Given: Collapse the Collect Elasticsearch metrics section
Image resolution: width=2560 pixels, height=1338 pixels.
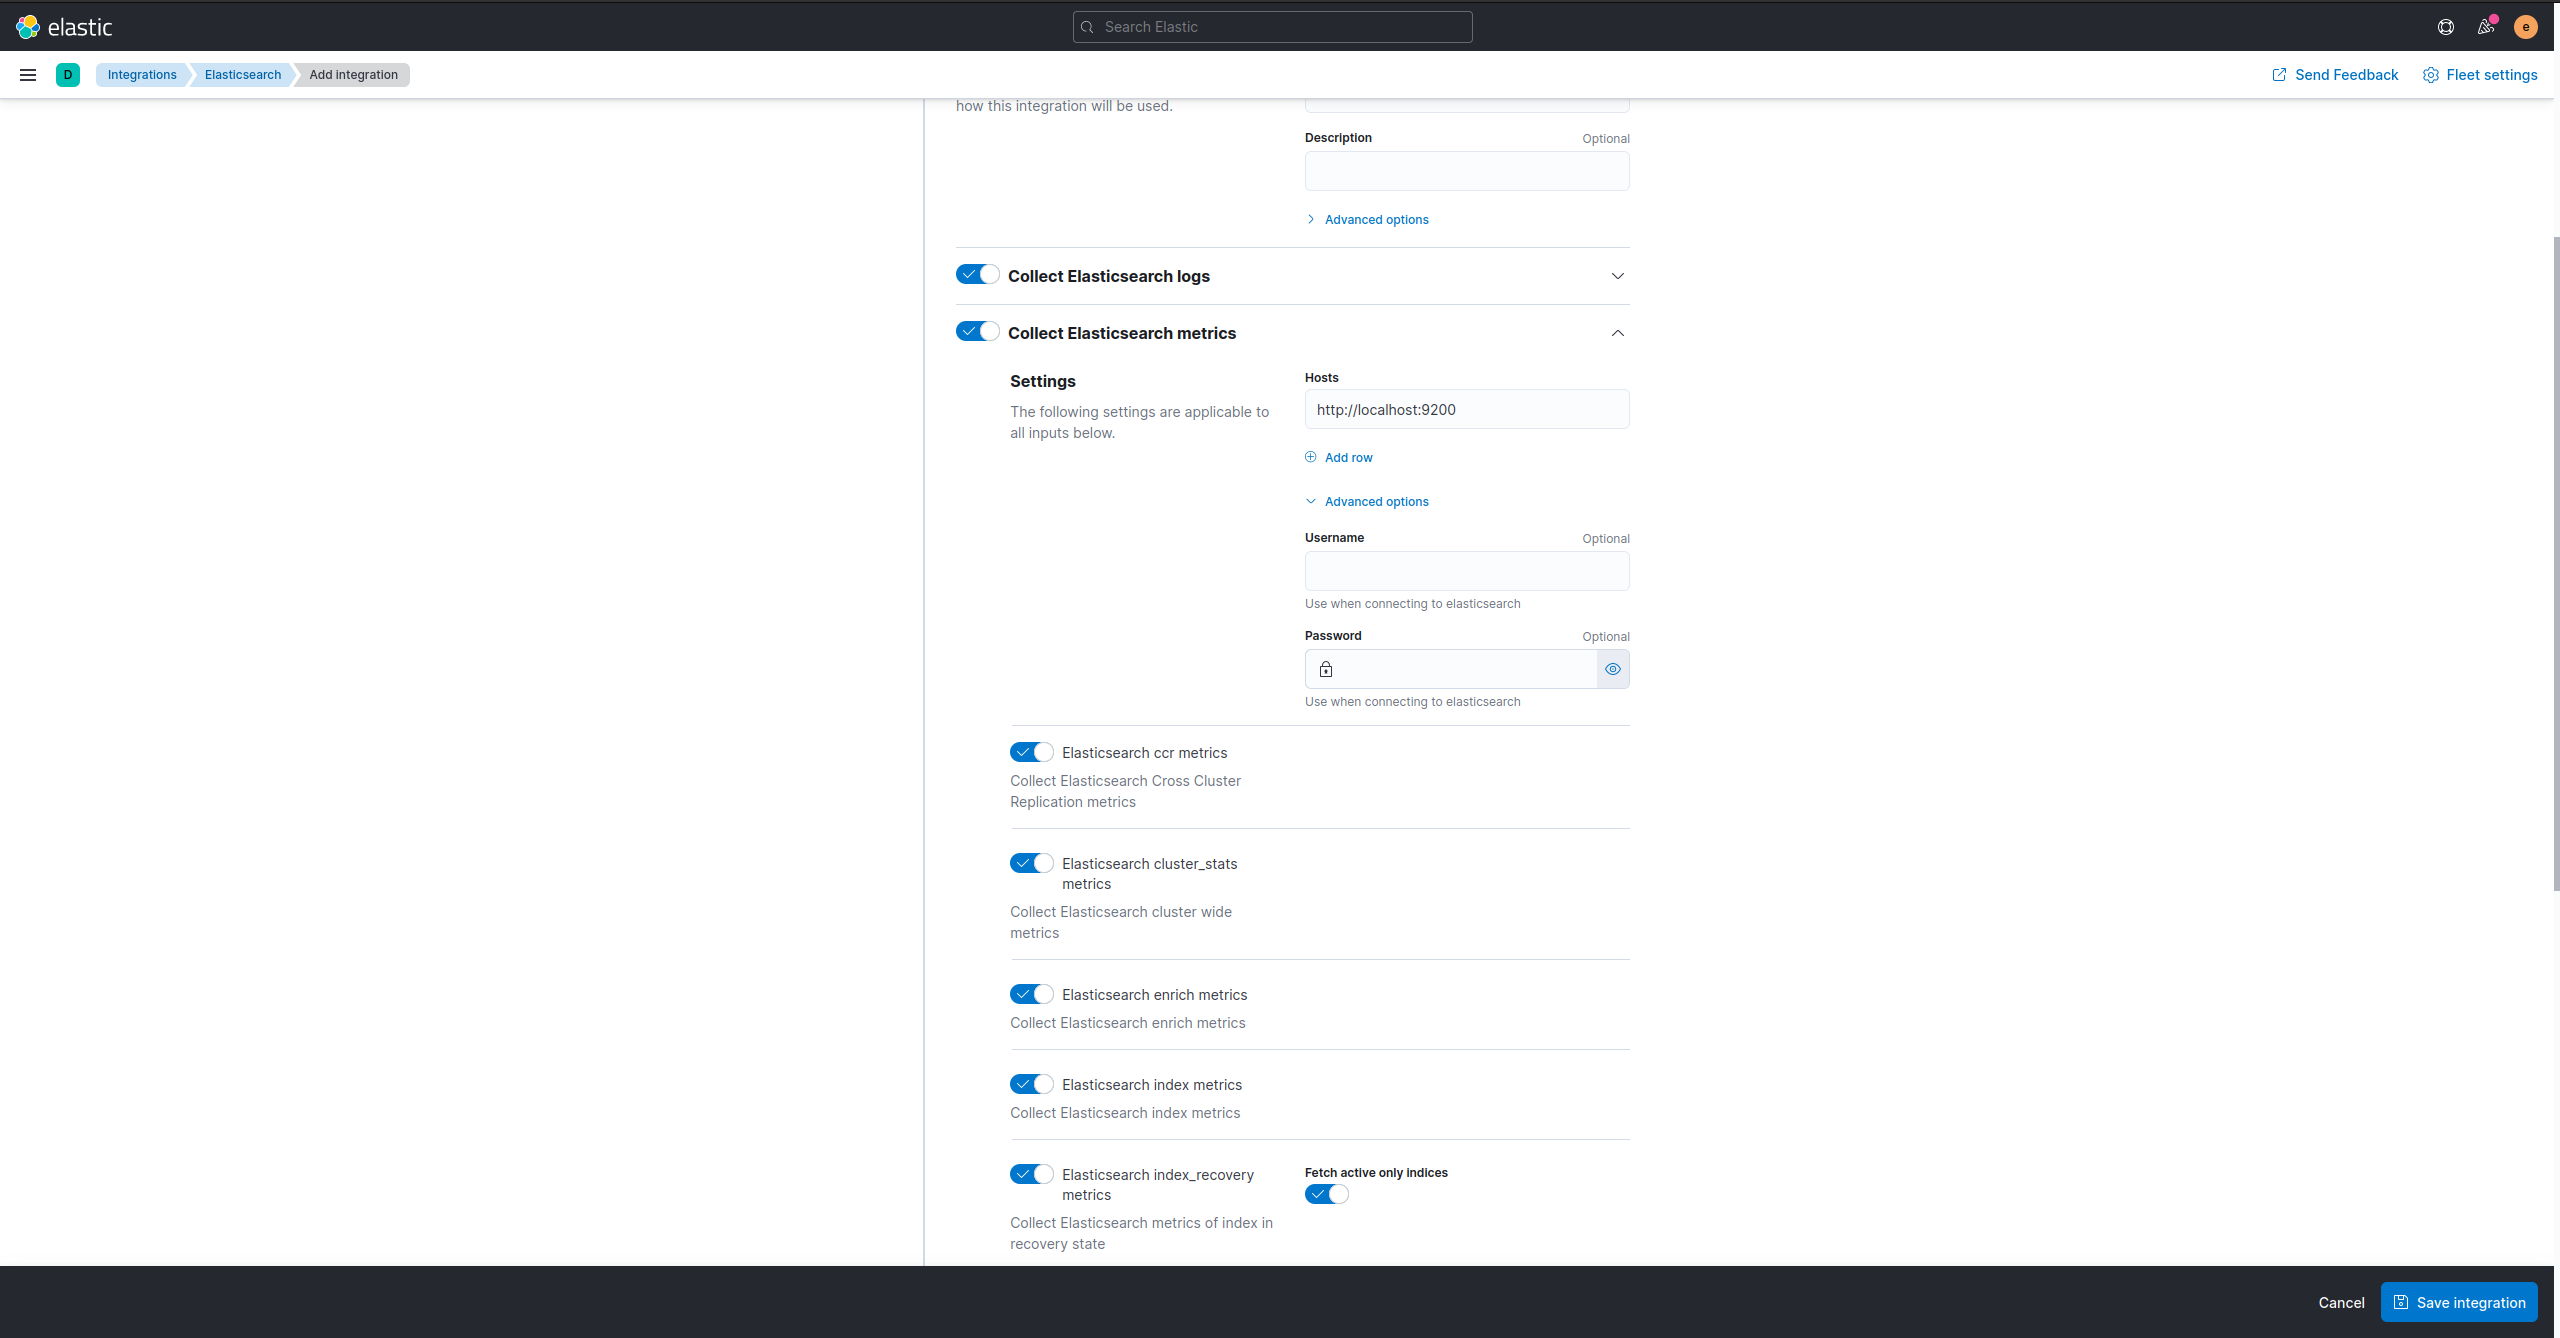Looking at the screenshot, I should tap(1617, 333).
